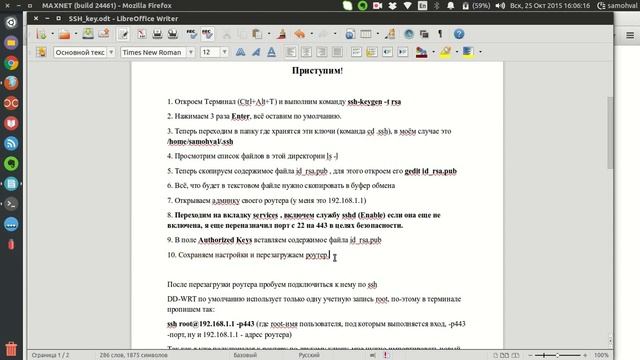Viewport: 640px width, 360px height.
Task: Apply the paragraph Background Color
Action: click(x=468, y=52)
